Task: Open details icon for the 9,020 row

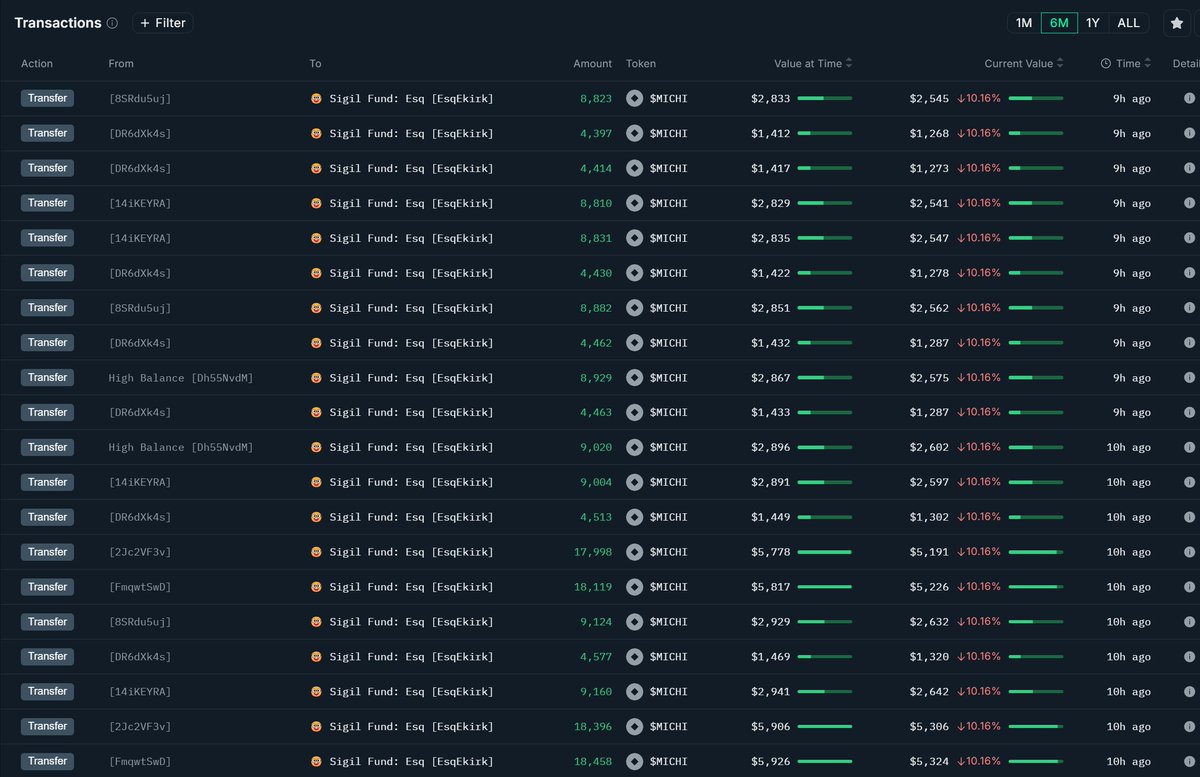Action: [x=1189, y=447]
